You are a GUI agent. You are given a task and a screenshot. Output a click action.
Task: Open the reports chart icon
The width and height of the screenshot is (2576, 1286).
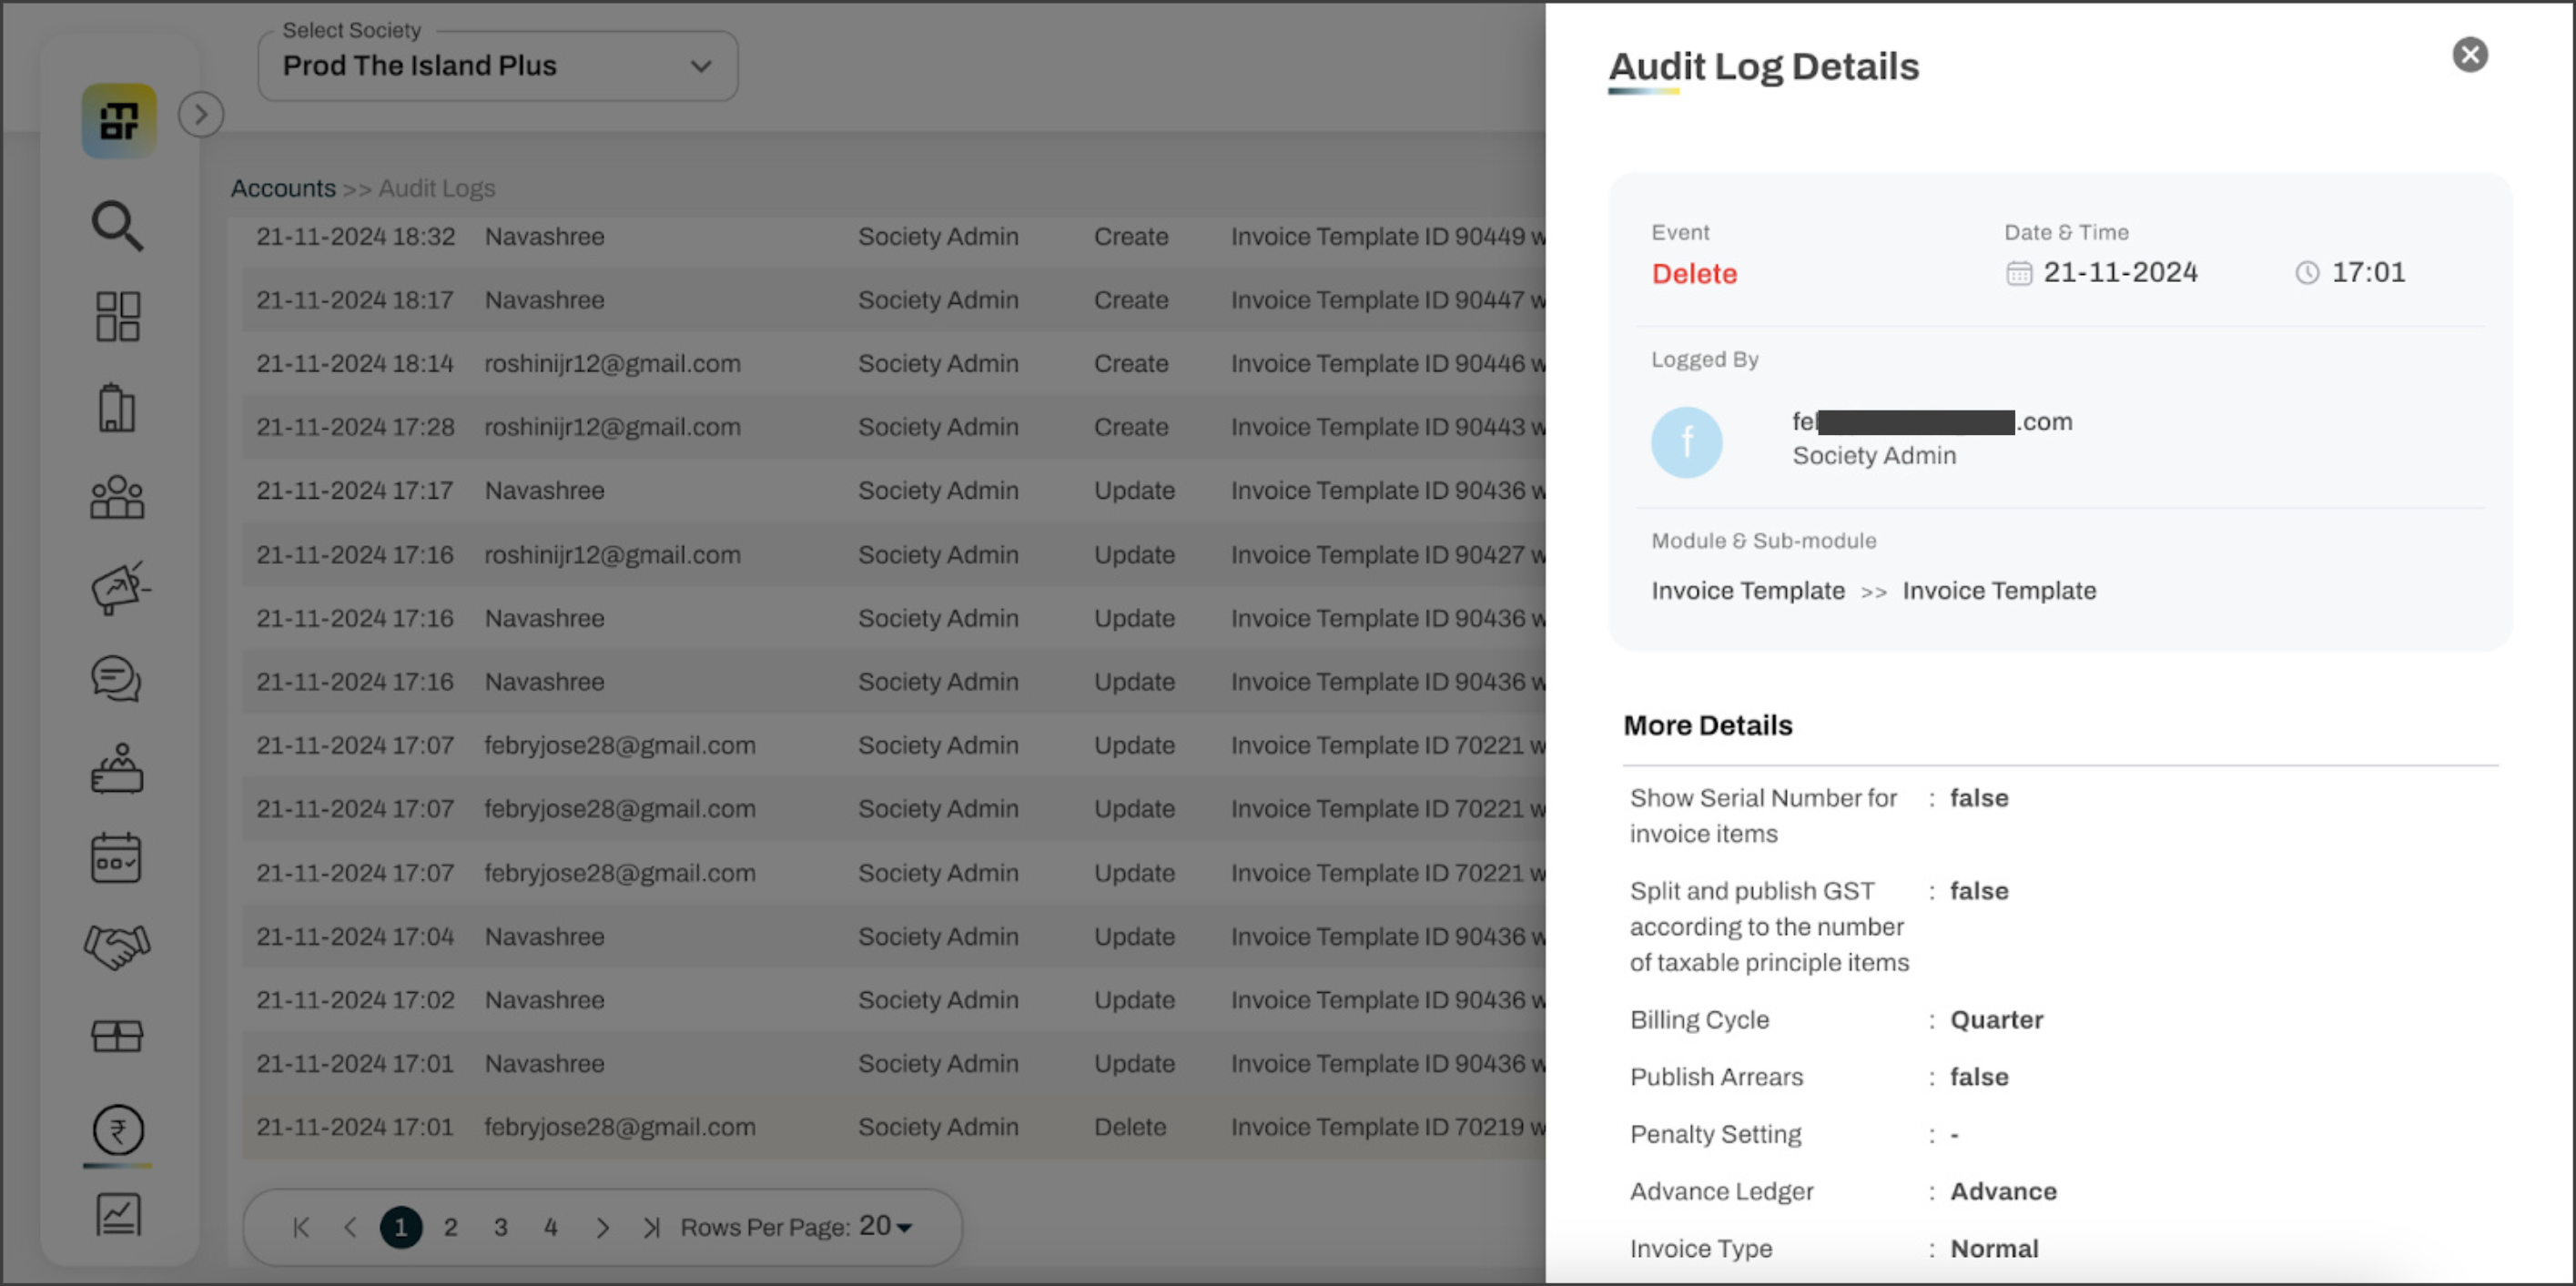pyautogui.click(x=118, y=1215)
